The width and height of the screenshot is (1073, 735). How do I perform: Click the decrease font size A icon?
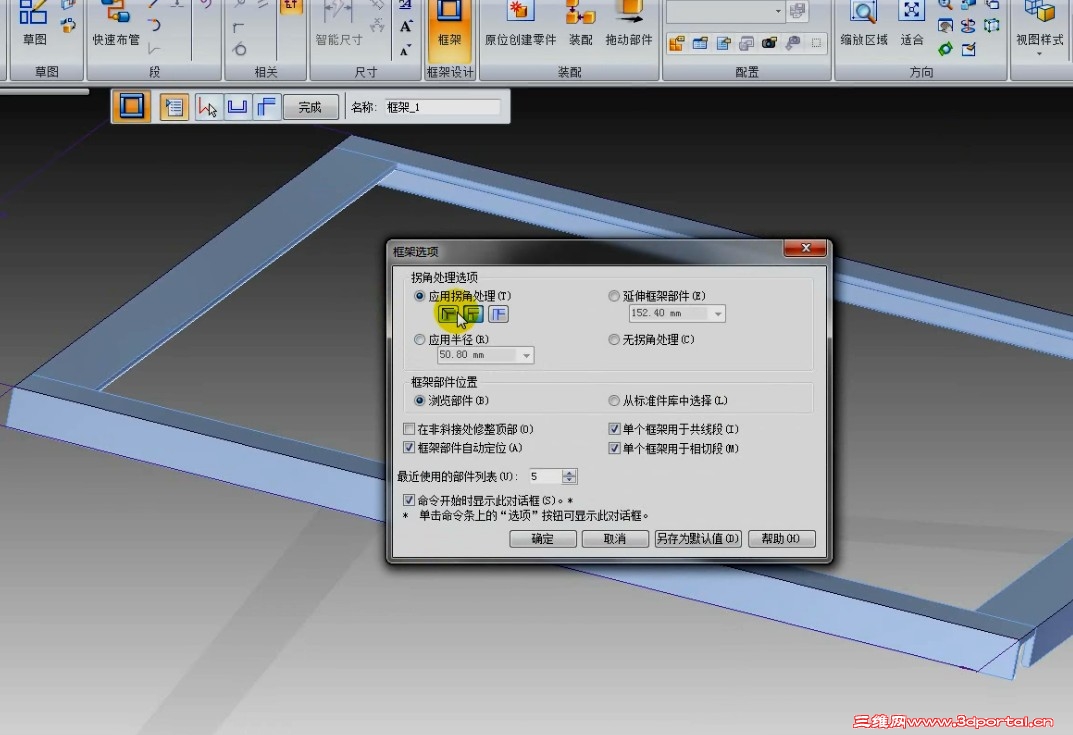(406, 50)
